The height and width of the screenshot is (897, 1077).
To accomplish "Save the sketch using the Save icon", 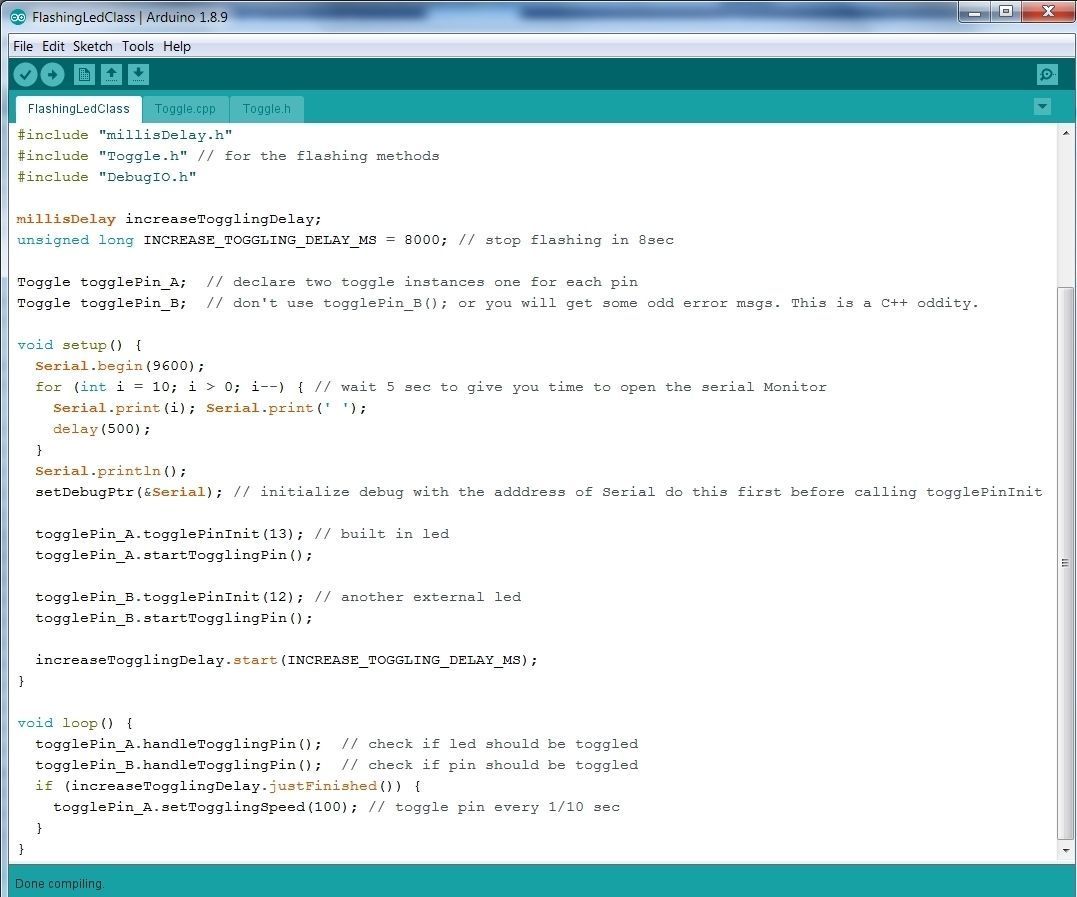I will tap(138, 74).
